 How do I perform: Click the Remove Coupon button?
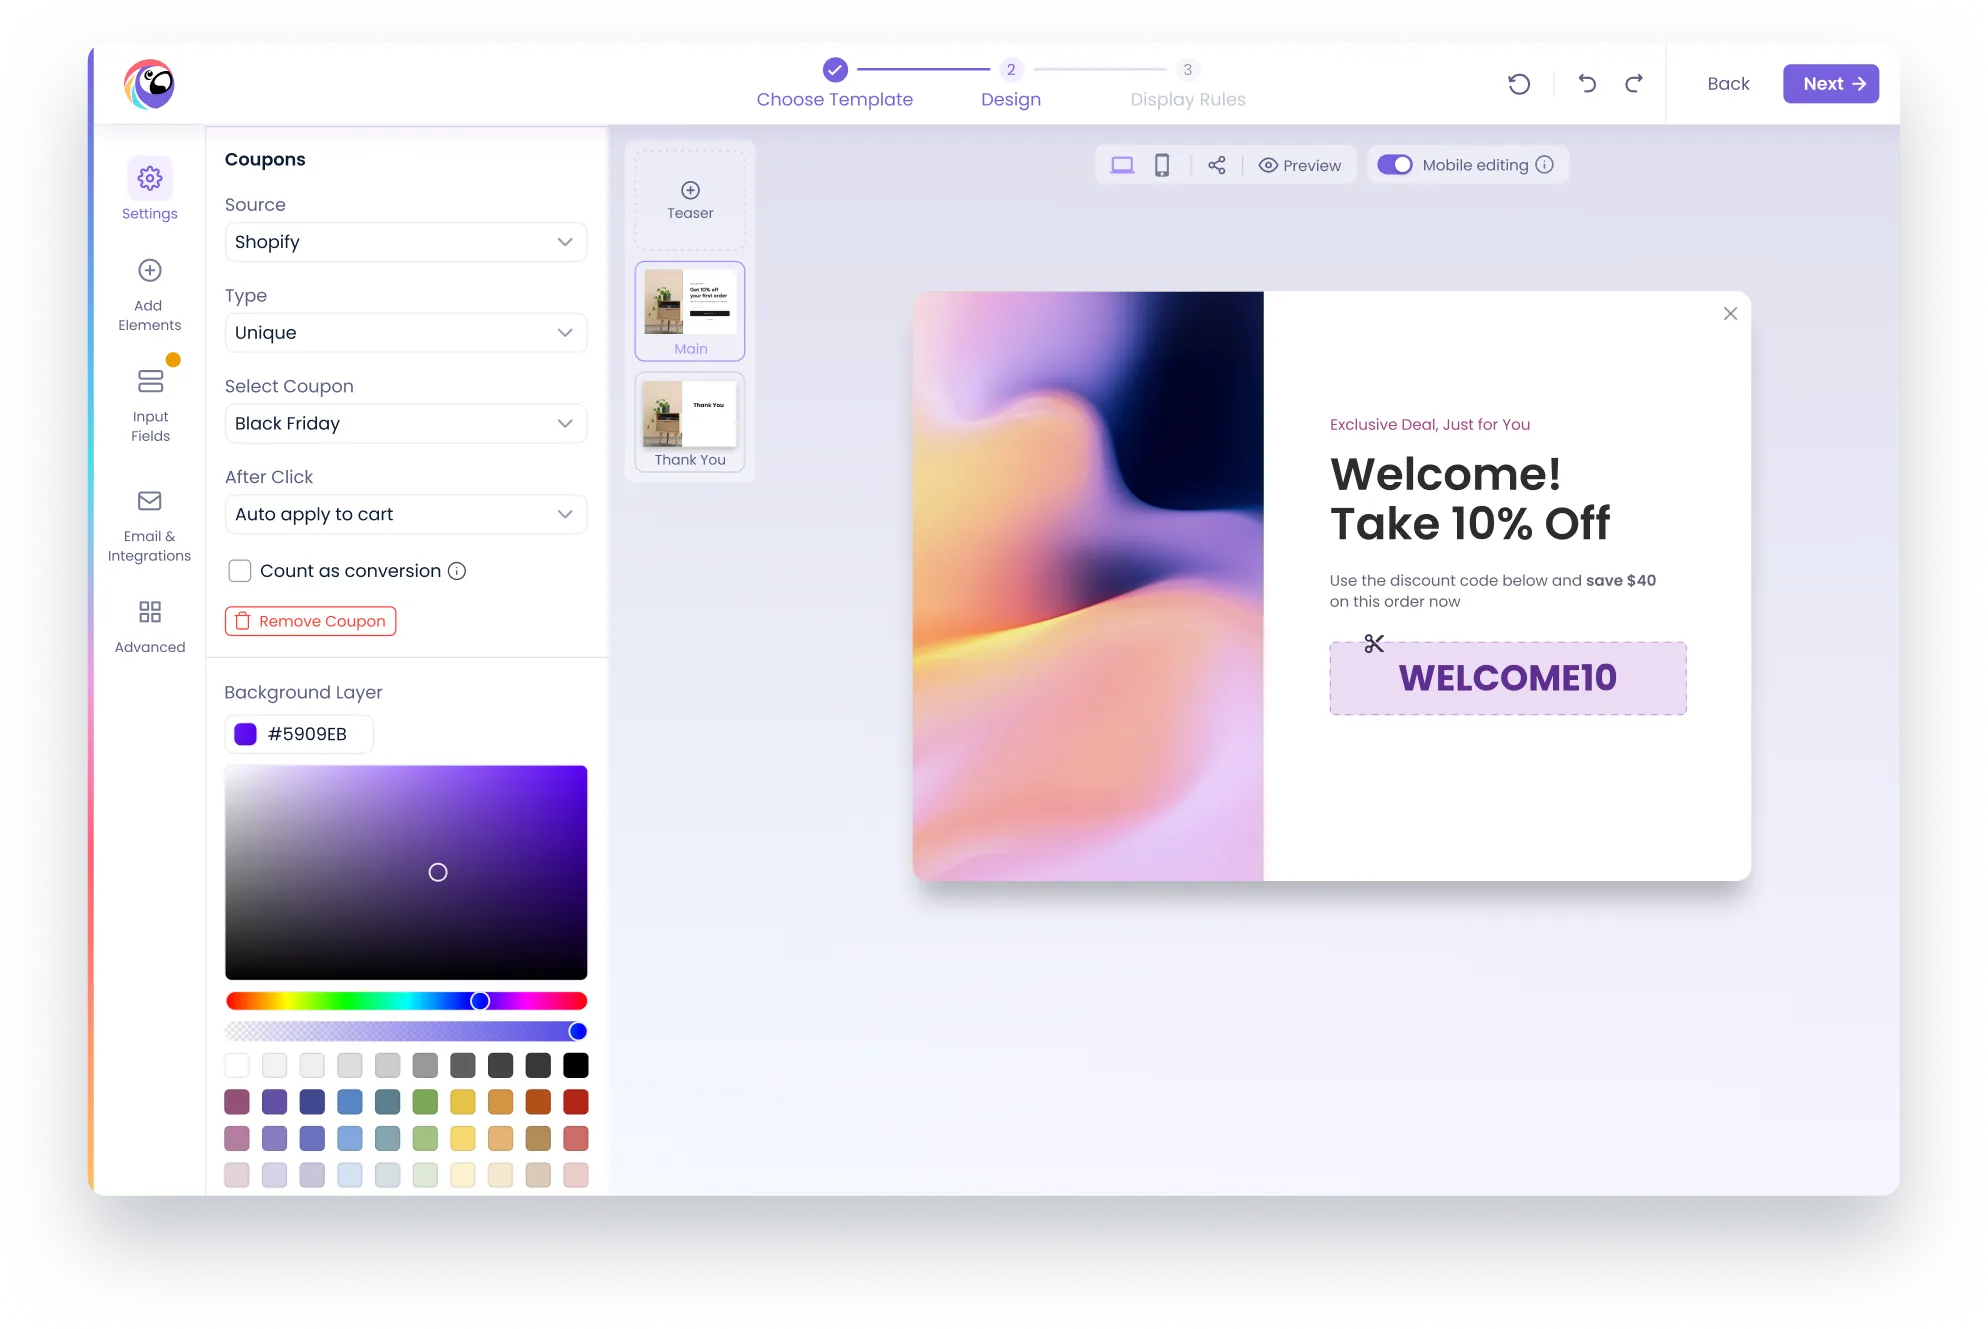click(311, 621)
